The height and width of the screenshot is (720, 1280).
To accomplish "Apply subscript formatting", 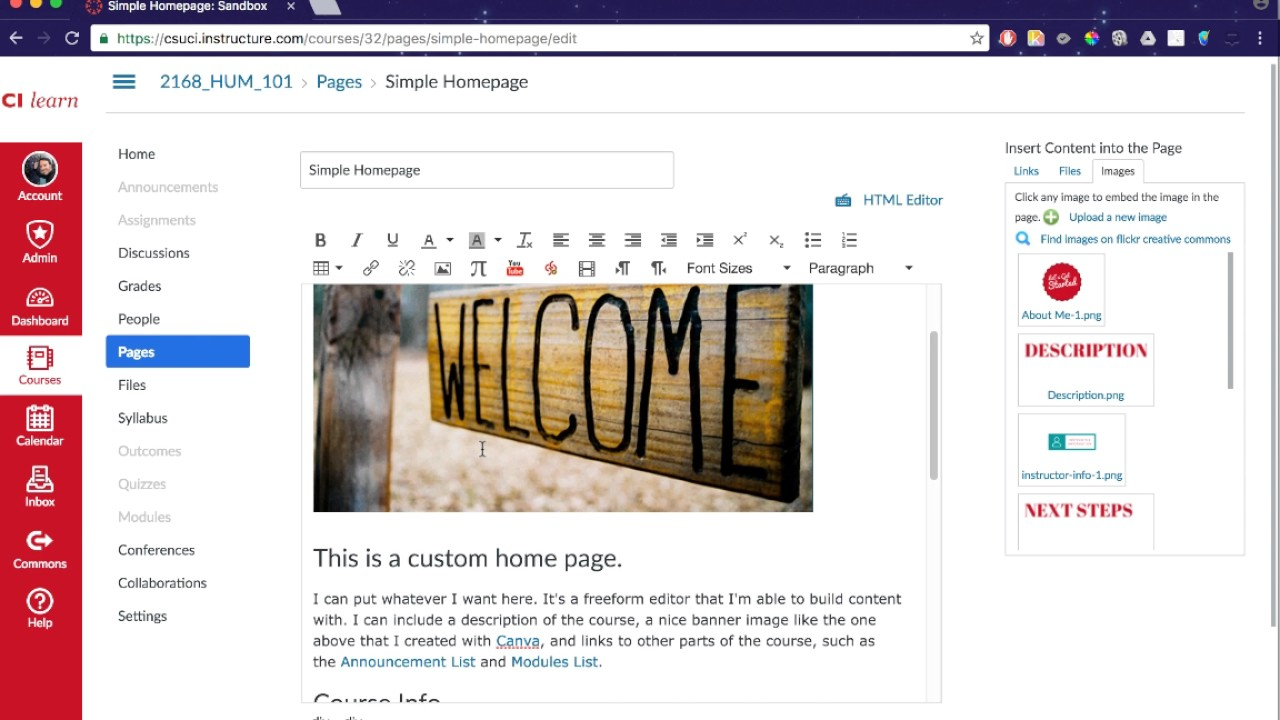I will coord(776,240).
